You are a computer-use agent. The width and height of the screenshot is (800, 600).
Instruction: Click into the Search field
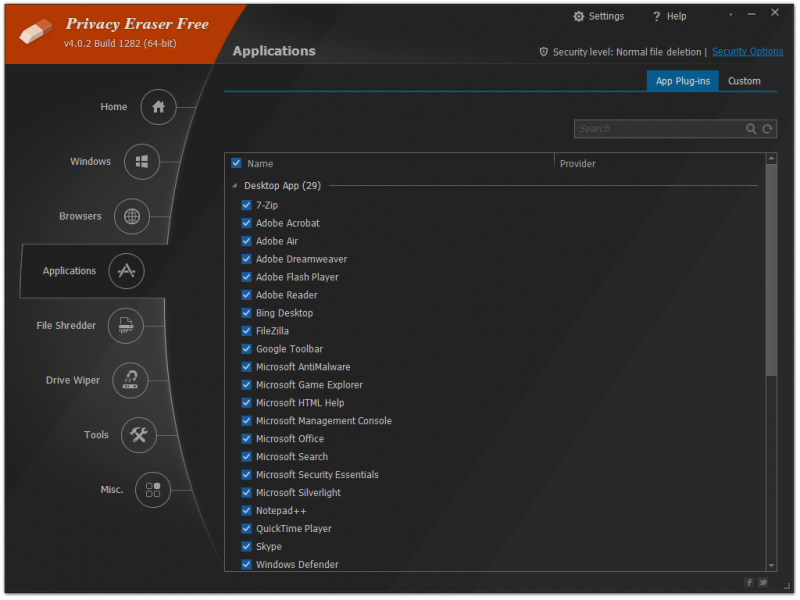tap(659, 129)
